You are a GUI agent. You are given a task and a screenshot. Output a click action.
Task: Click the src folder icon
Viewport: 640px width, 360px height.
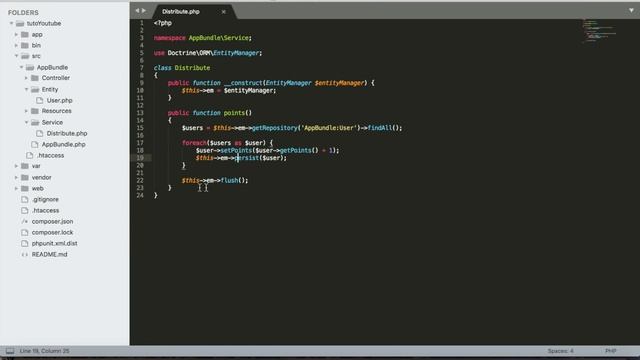[x=25, y=56]
